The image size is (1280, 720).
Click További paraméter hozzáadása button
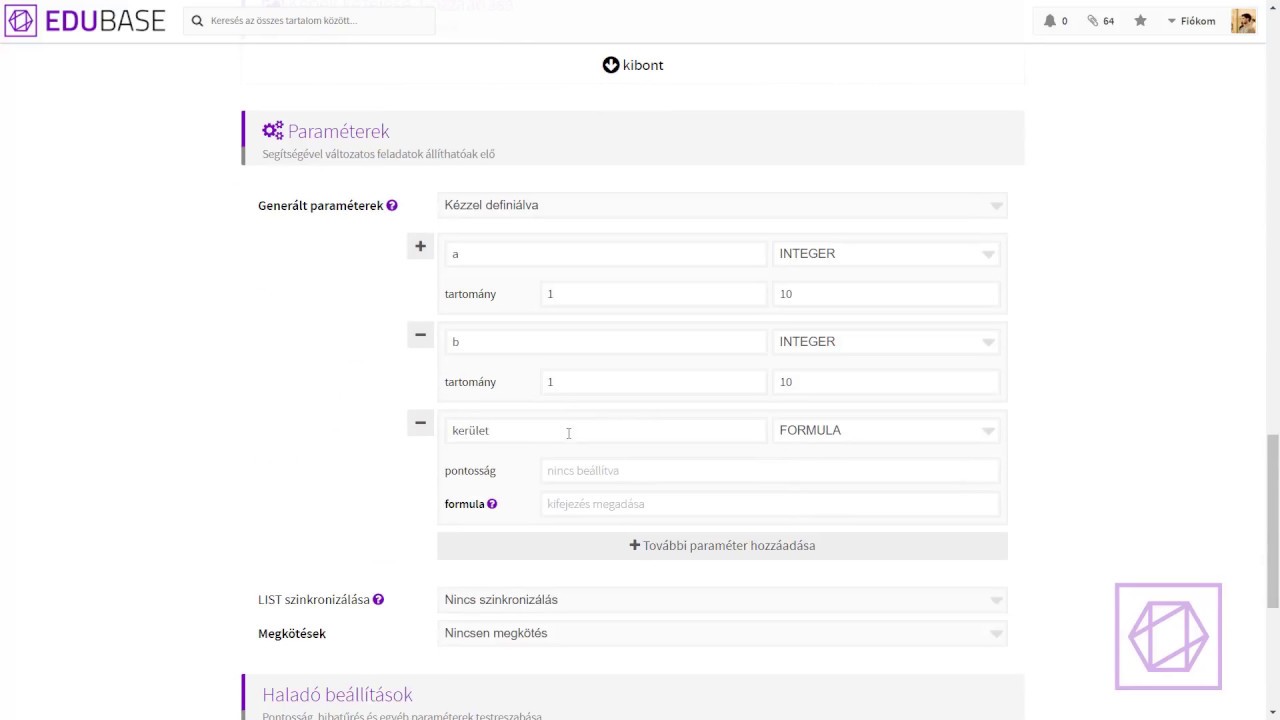tap(722, 546)
